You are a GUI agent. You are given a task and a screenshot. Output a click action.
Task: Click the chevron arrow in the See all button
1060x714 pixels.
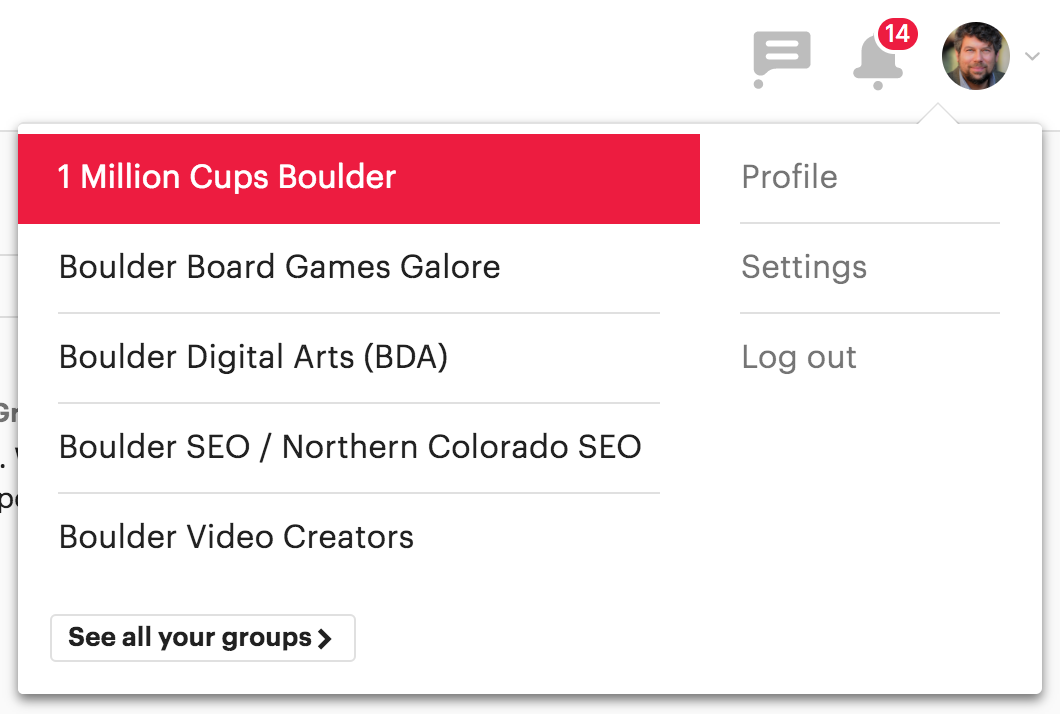click(327, 638)
